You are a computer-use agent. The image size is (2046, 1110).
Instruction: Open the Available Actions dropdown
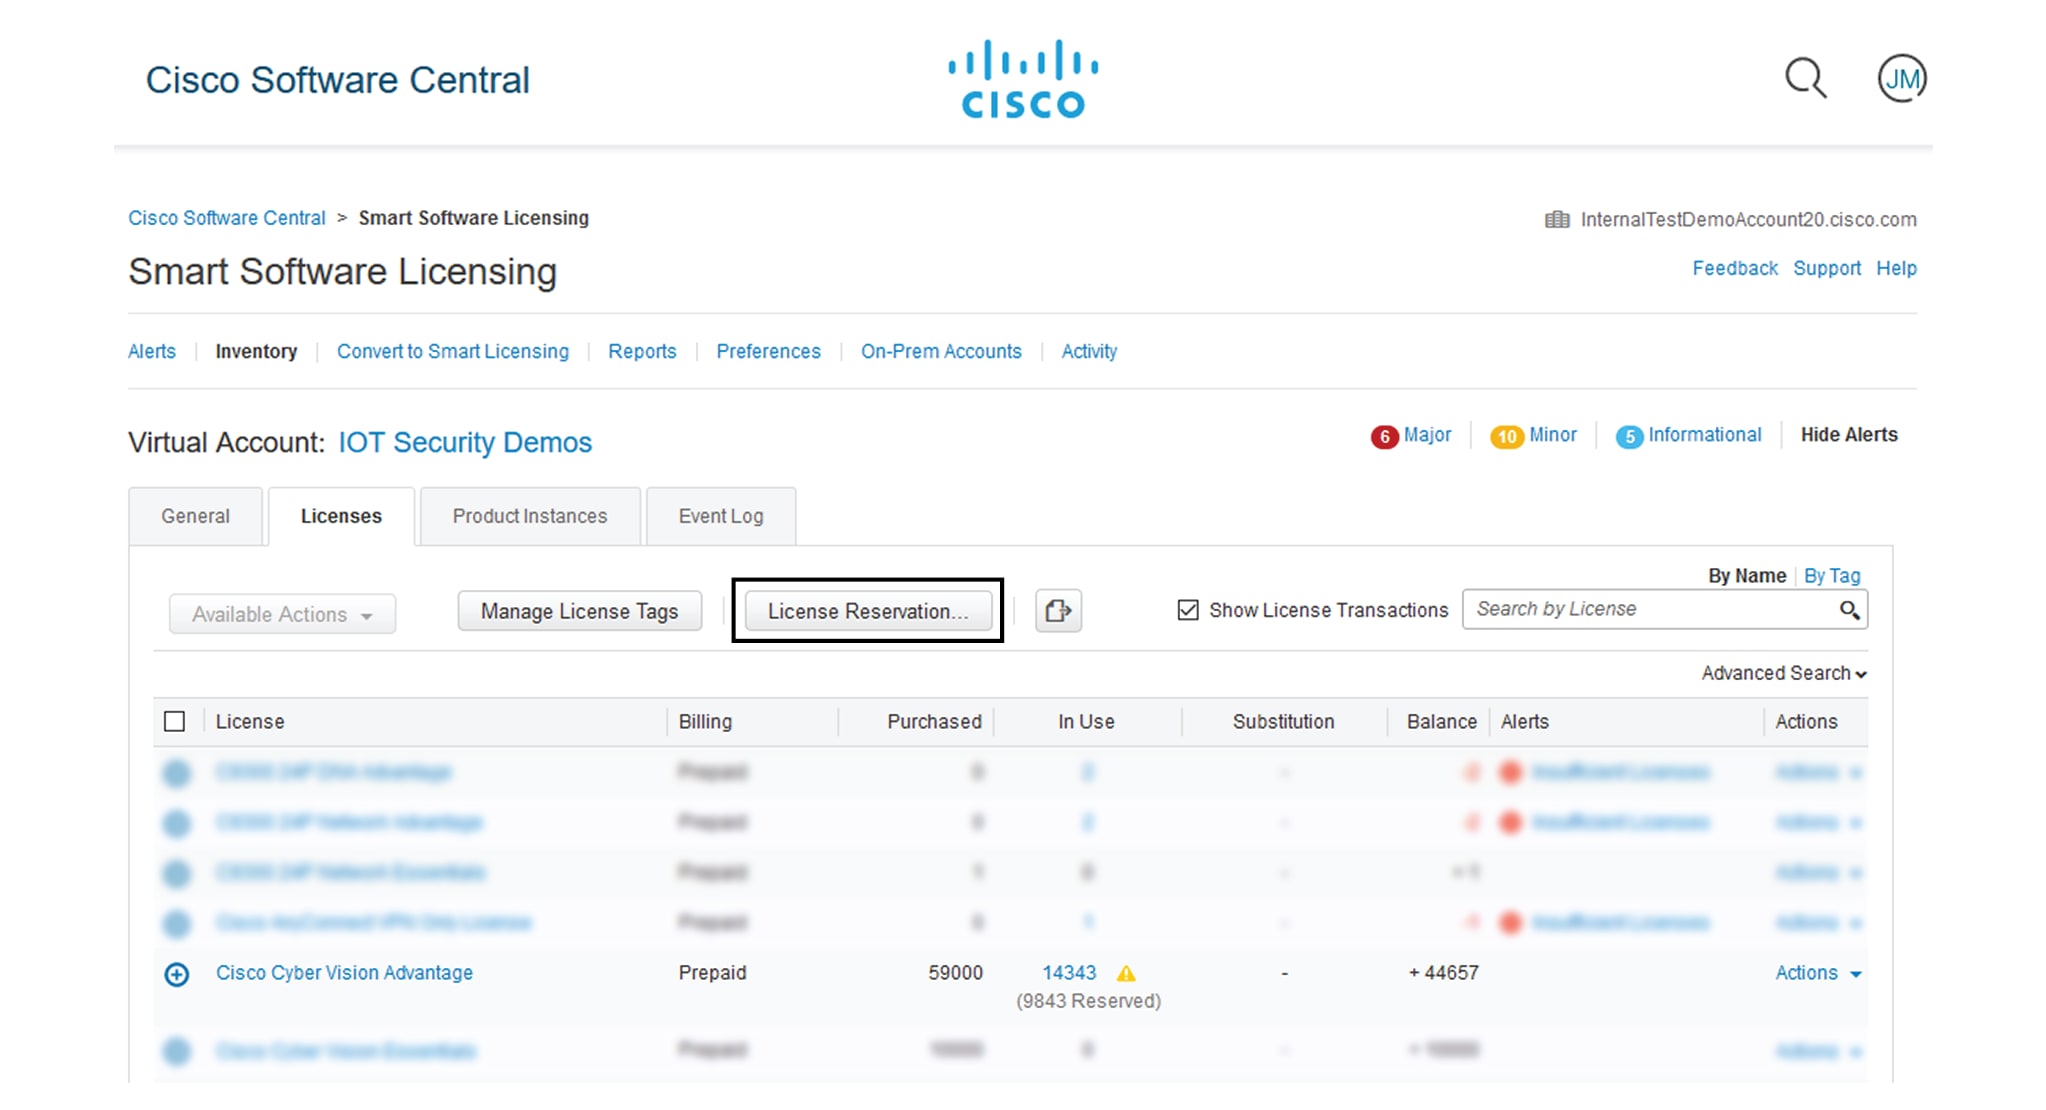point(282,614)
